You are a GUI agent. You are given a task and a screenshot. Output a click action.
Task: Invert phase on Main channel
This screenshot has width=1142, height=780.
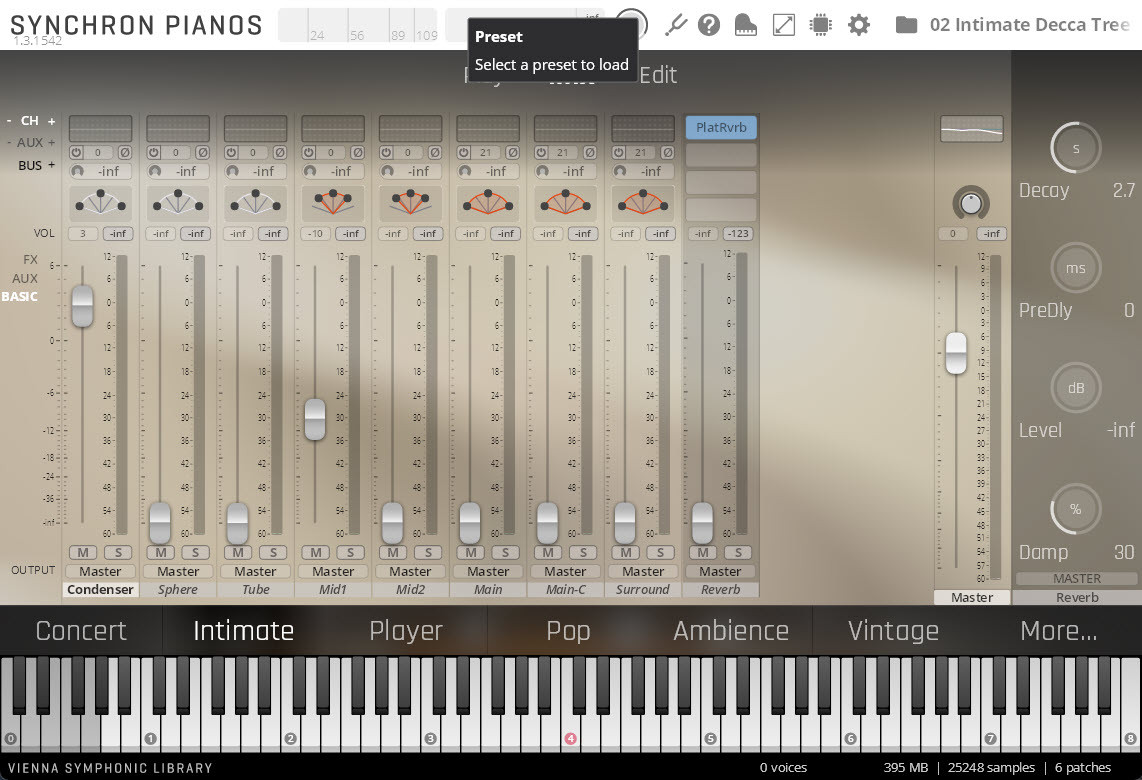tap(513, 152)
